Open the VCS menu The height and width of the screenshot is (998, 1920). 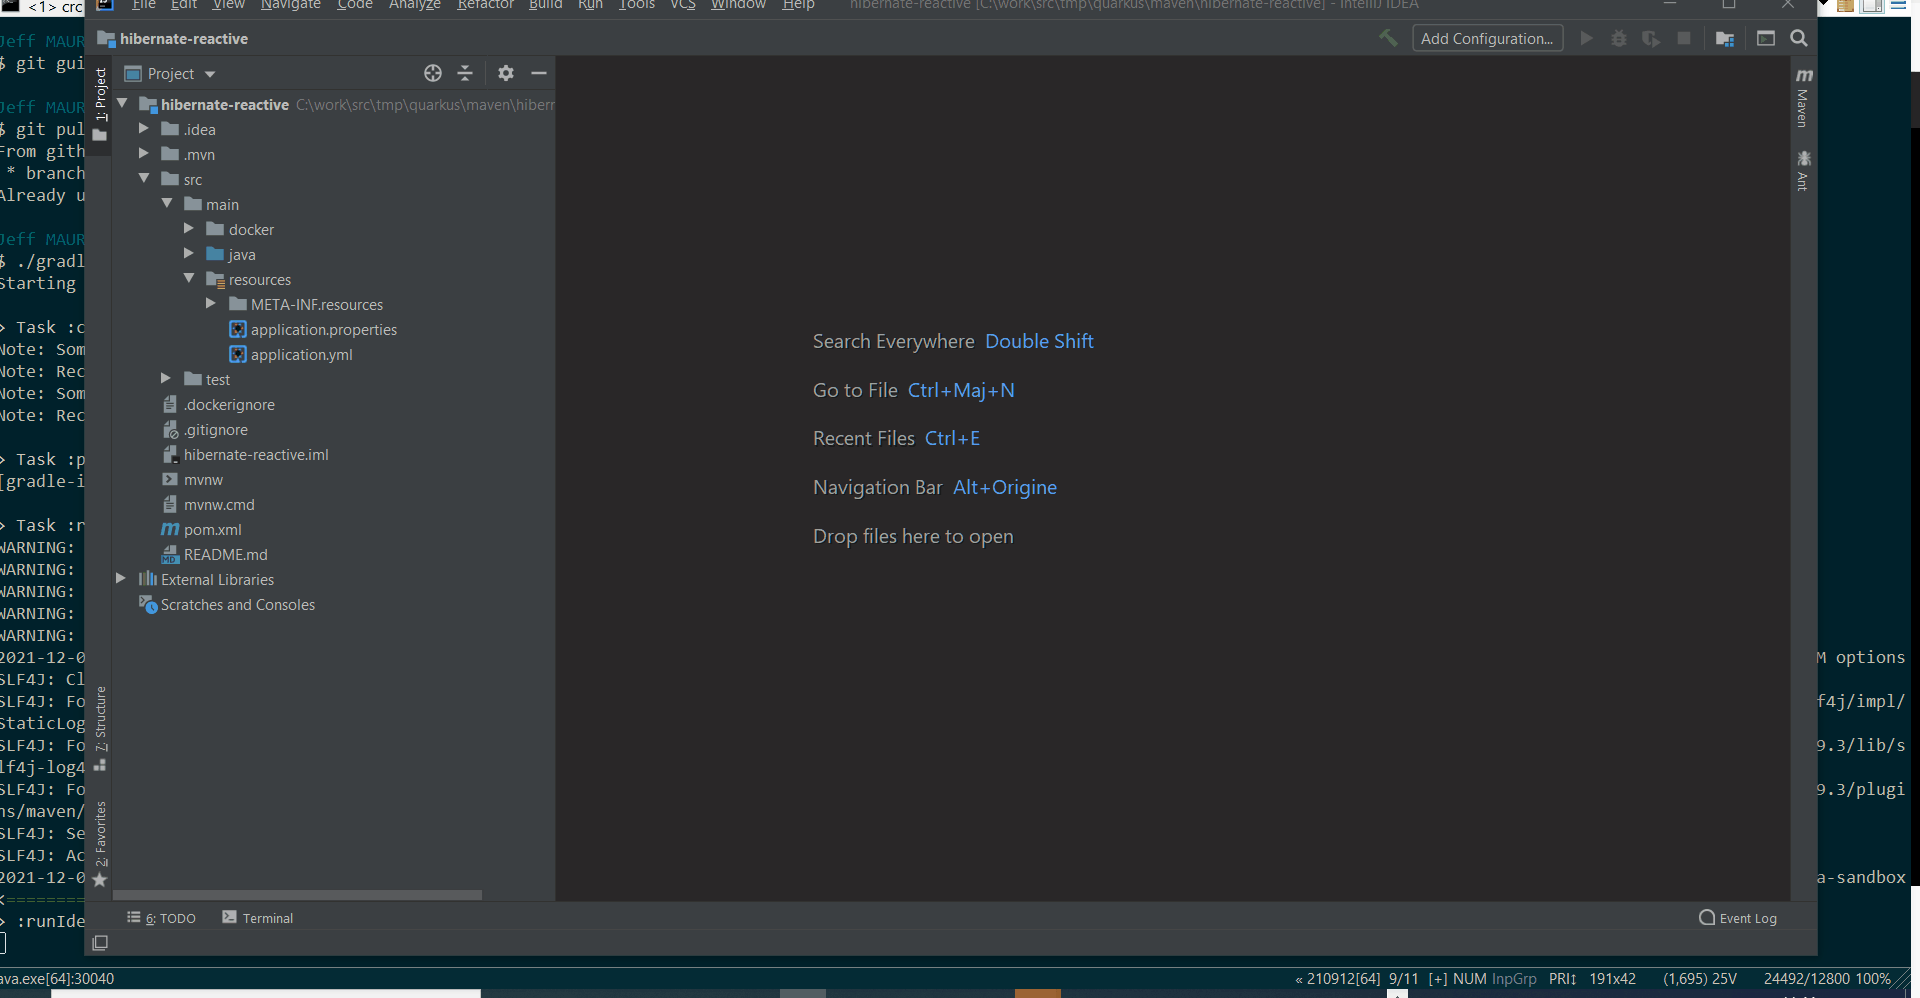pyautogui.click(x=682, y=6)
